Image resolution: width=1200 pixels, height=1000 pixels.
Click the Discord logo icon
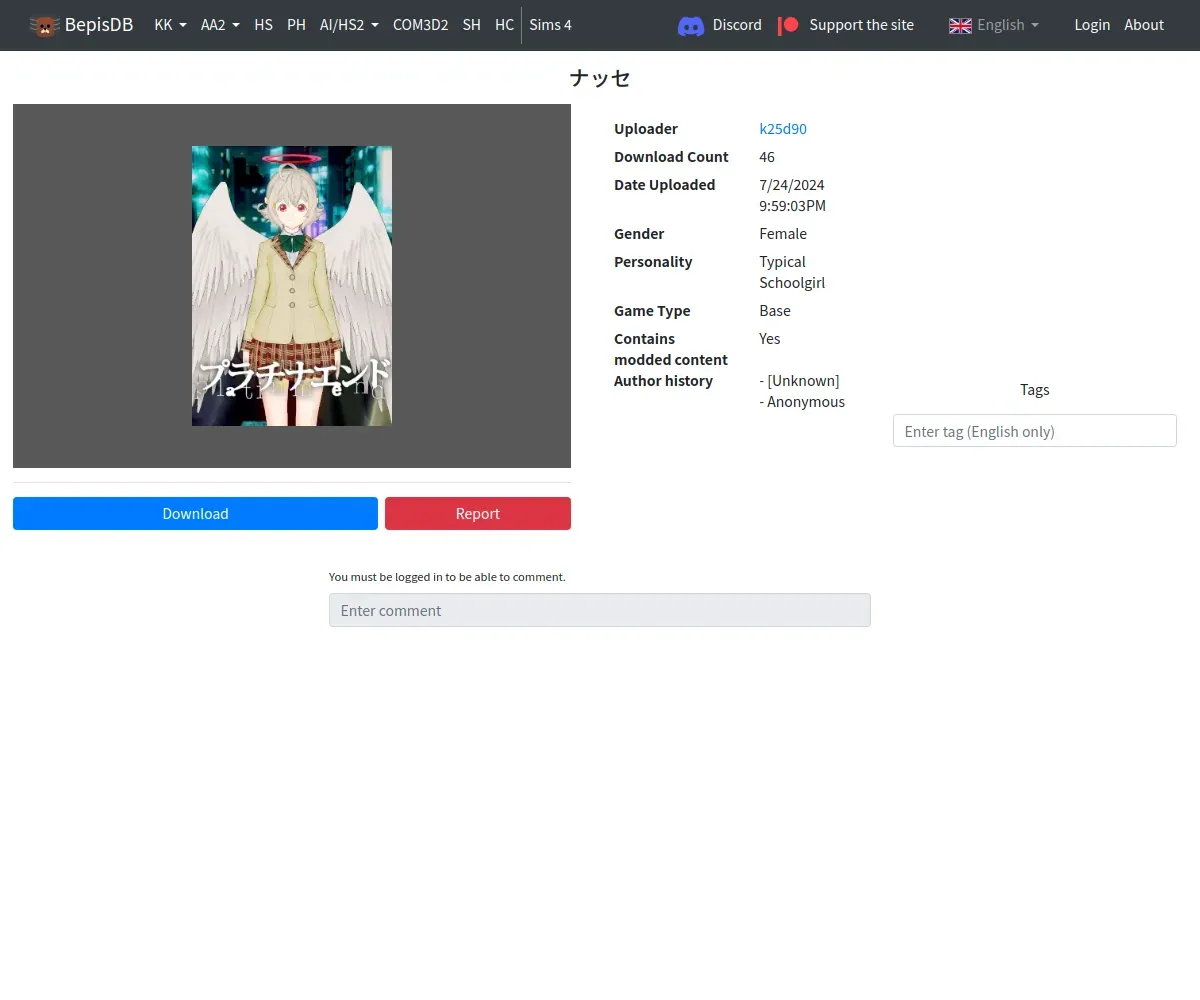[x=691, y=25]
